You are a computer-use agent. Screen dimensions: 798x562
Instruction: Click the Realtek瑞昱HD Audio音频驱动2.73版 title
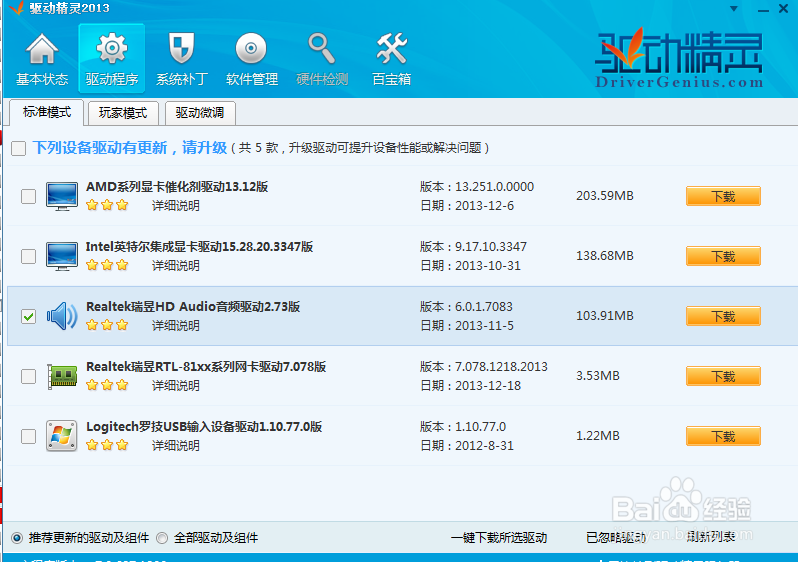coord(193,307)
